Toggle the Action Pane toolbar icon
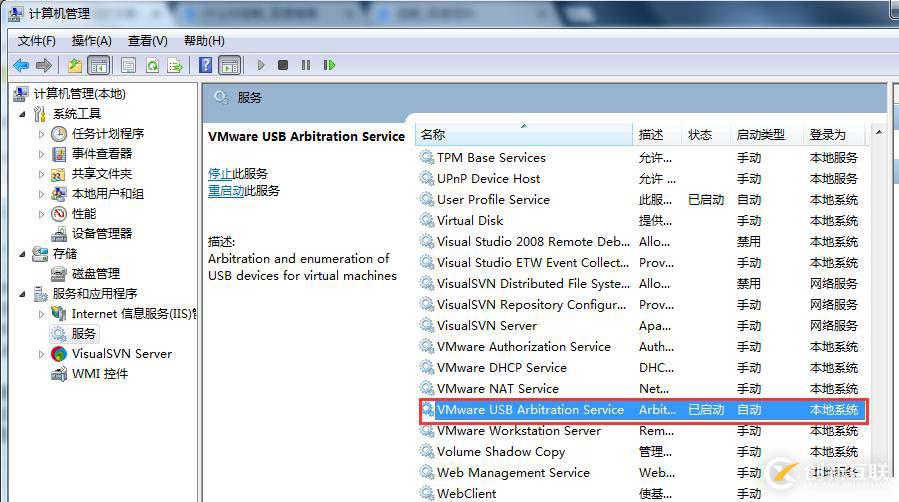This screenshot has width=899, height=502. click(230, 65)
